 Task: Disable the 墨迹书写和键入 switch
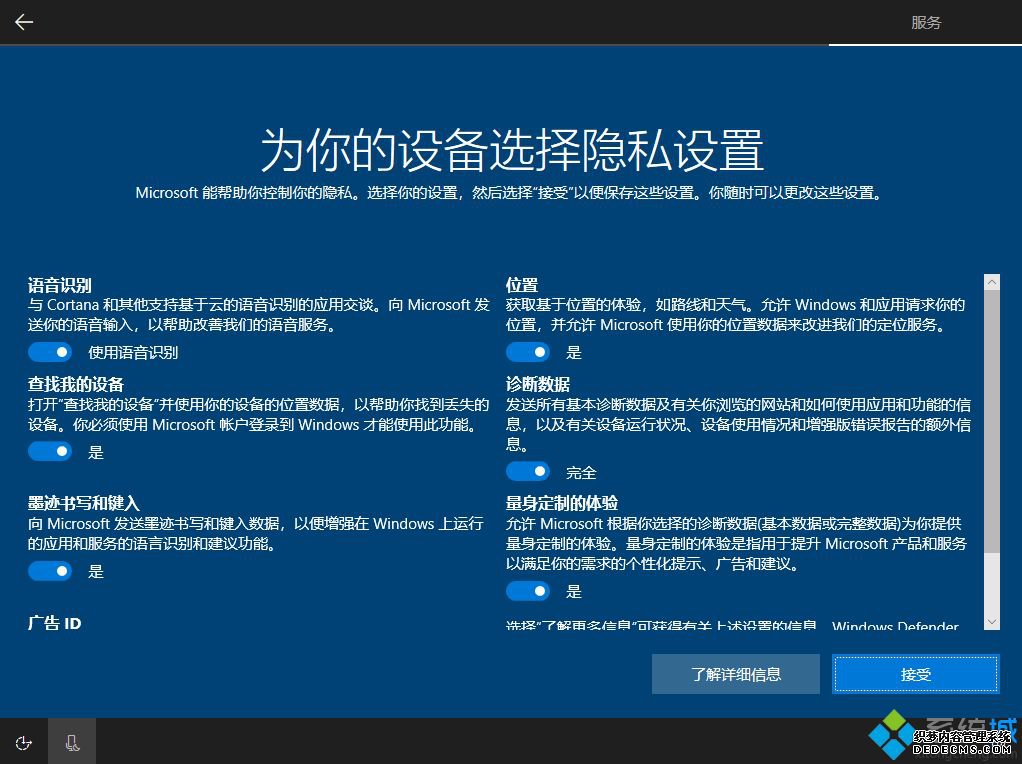click(x=50, y=571)
